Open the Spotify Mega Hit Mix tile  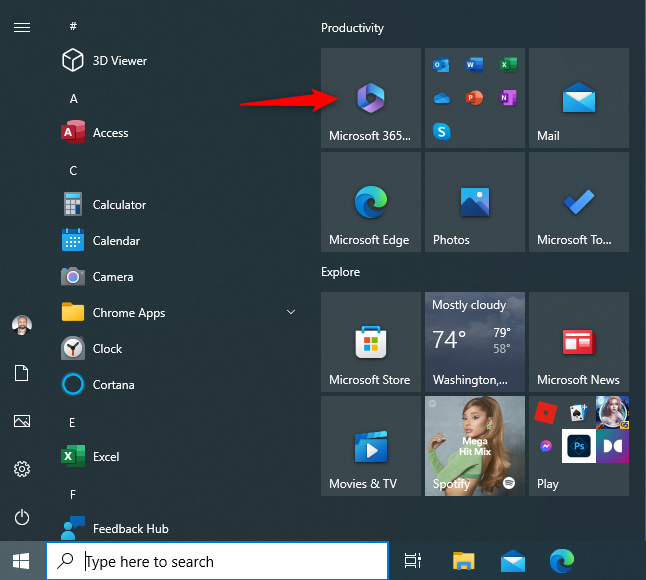click(x=475, y=446)
